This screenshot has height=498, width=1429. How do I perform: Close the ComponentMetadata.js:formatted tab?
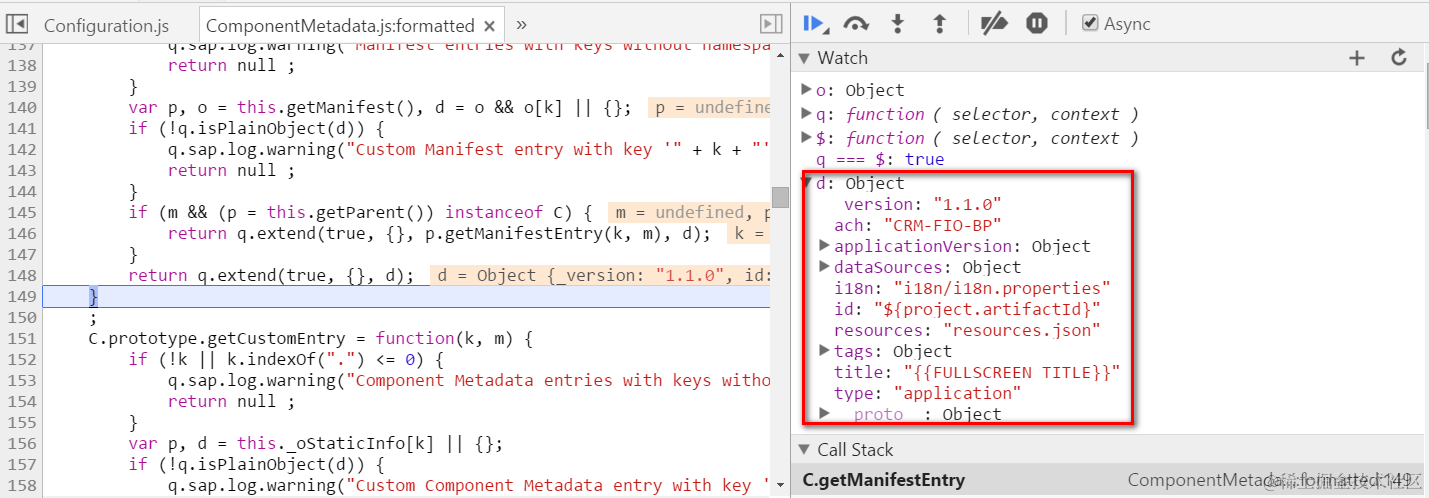click(x=490, y=26)
